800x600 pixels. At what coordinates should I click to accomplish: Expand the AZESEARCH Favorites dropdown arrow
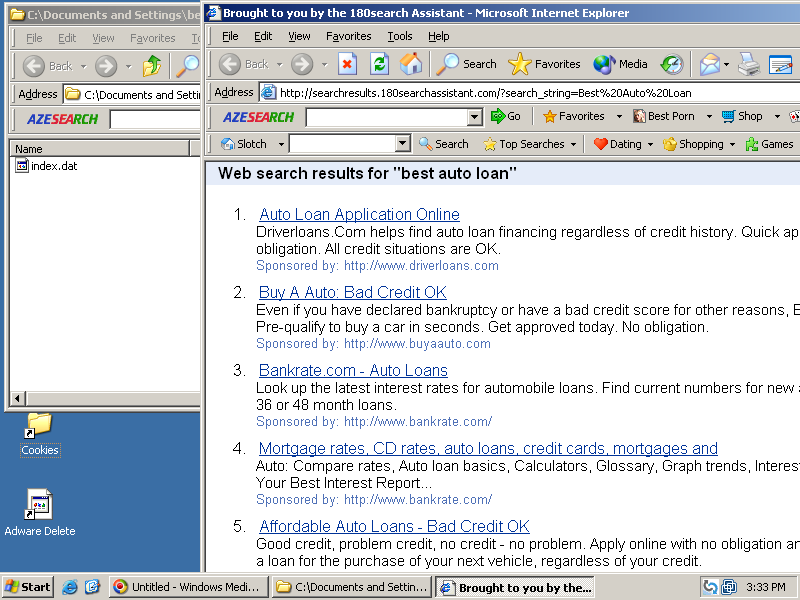(619, 117)
